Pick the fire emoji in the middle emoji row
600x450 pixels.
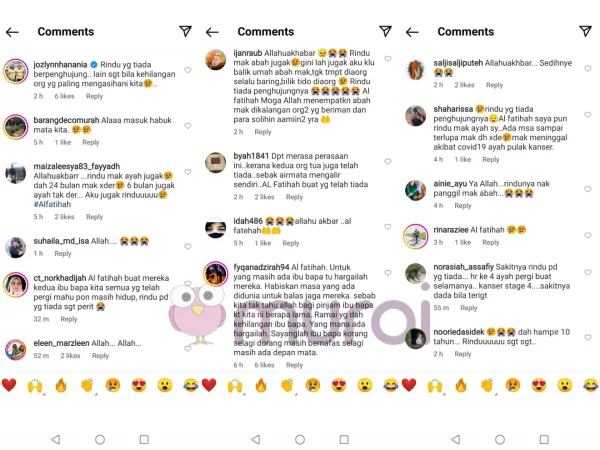tap(261, 385)
